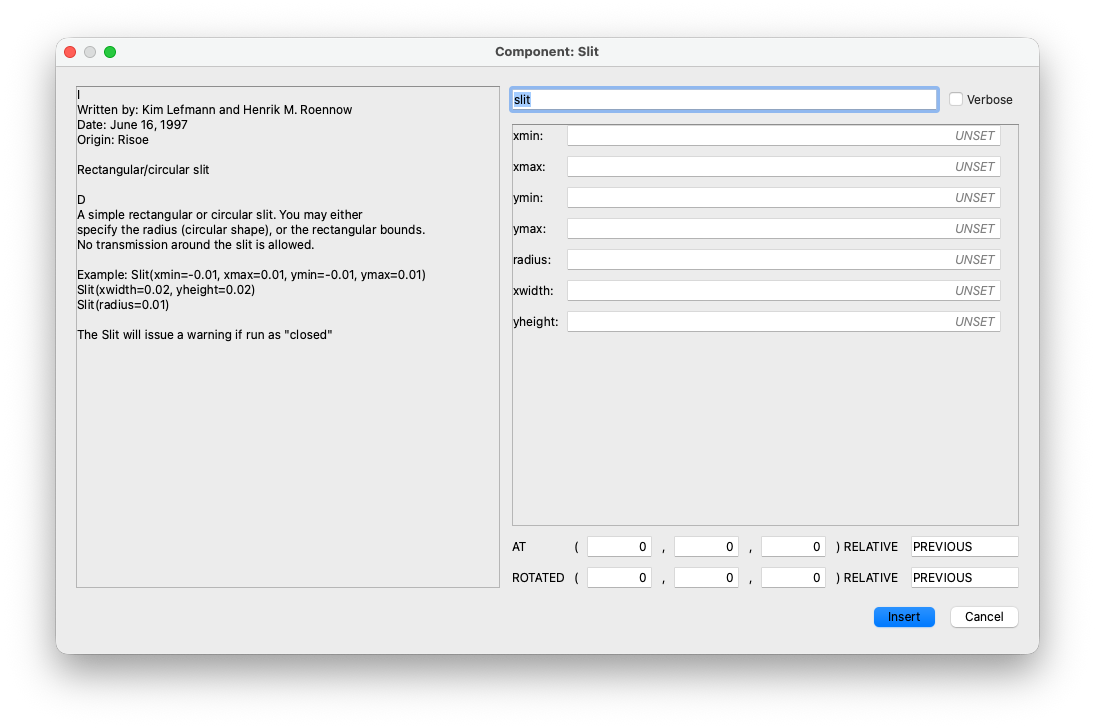The height and width of the screenshot is (728, 1095).
Task: Focus the third AT coordinate field
Action: (x=793, y=546)
